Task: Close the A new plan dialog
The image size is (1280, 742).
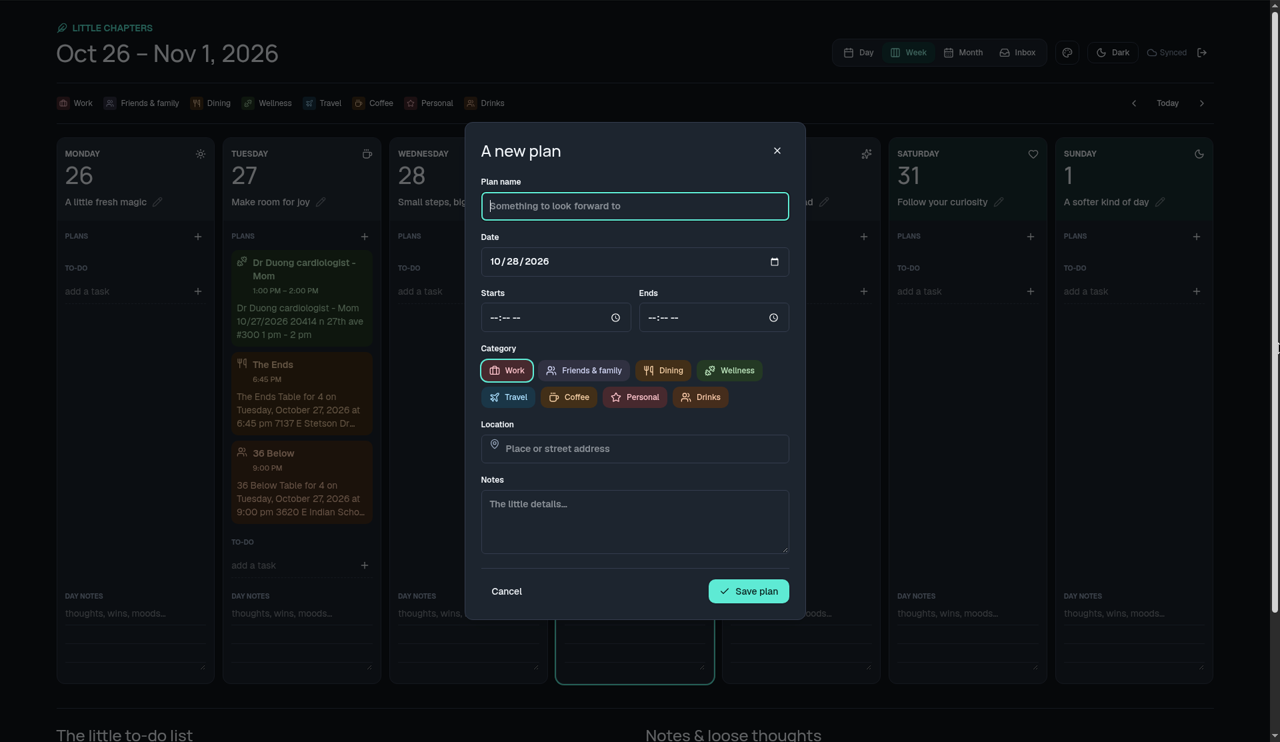Action: click(777, 151)
